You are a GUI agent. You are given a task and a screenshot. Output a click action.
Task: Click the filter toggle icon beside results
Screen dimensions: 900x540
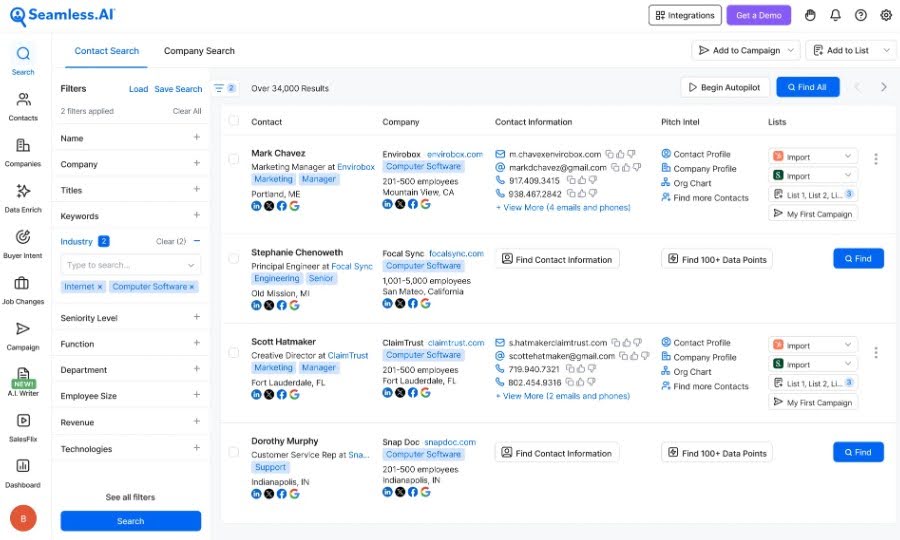[x=224, y=88]
